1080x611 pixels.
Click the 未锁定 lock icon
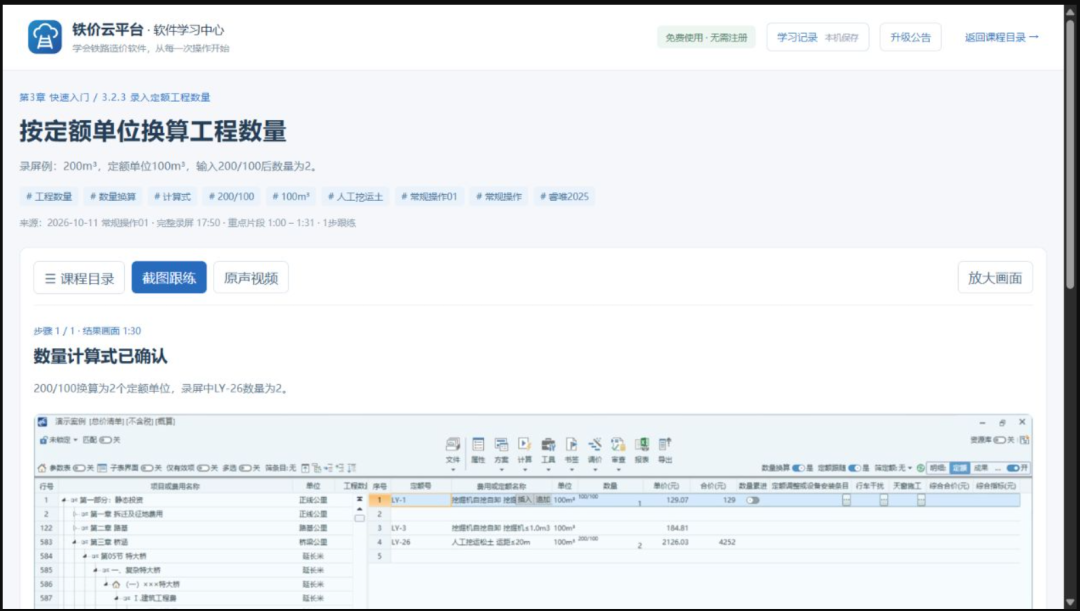[x=43, y=439]
